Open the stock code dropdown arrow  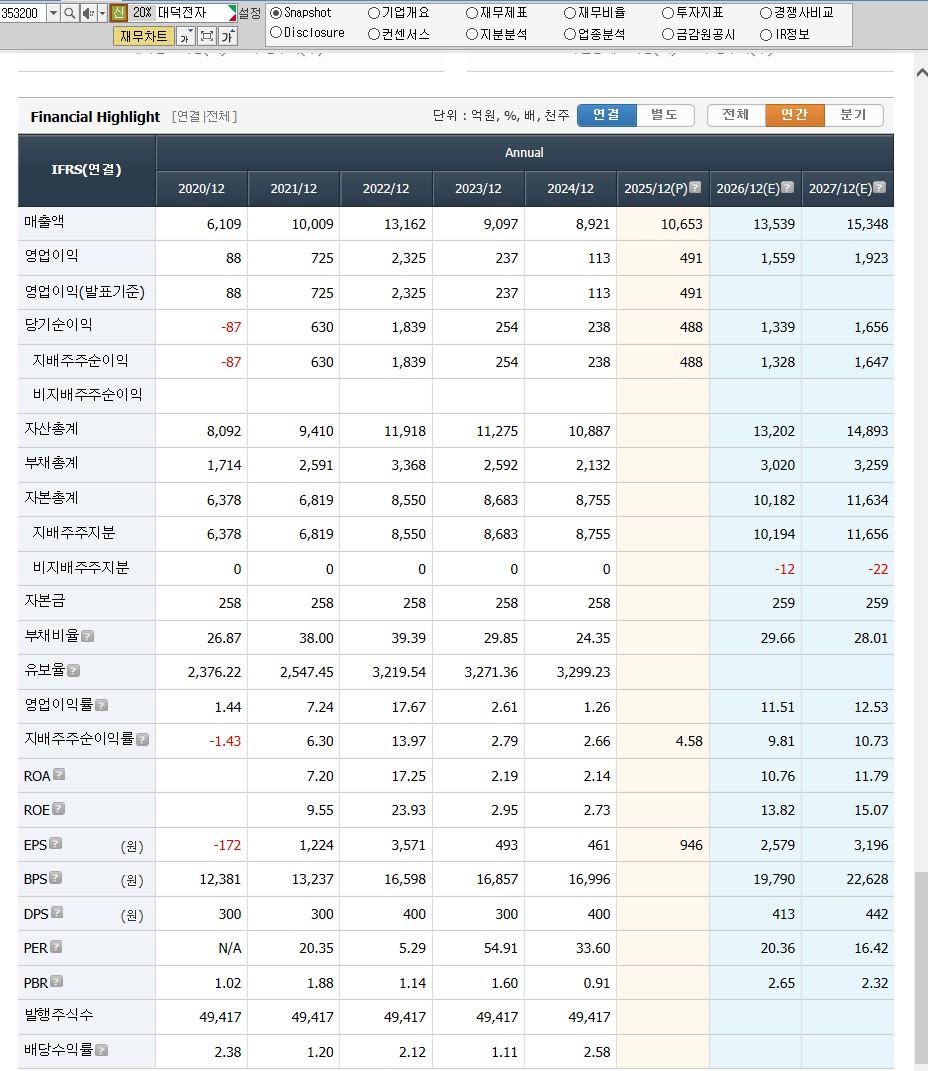pyautogui.click(x=54, y=12)
